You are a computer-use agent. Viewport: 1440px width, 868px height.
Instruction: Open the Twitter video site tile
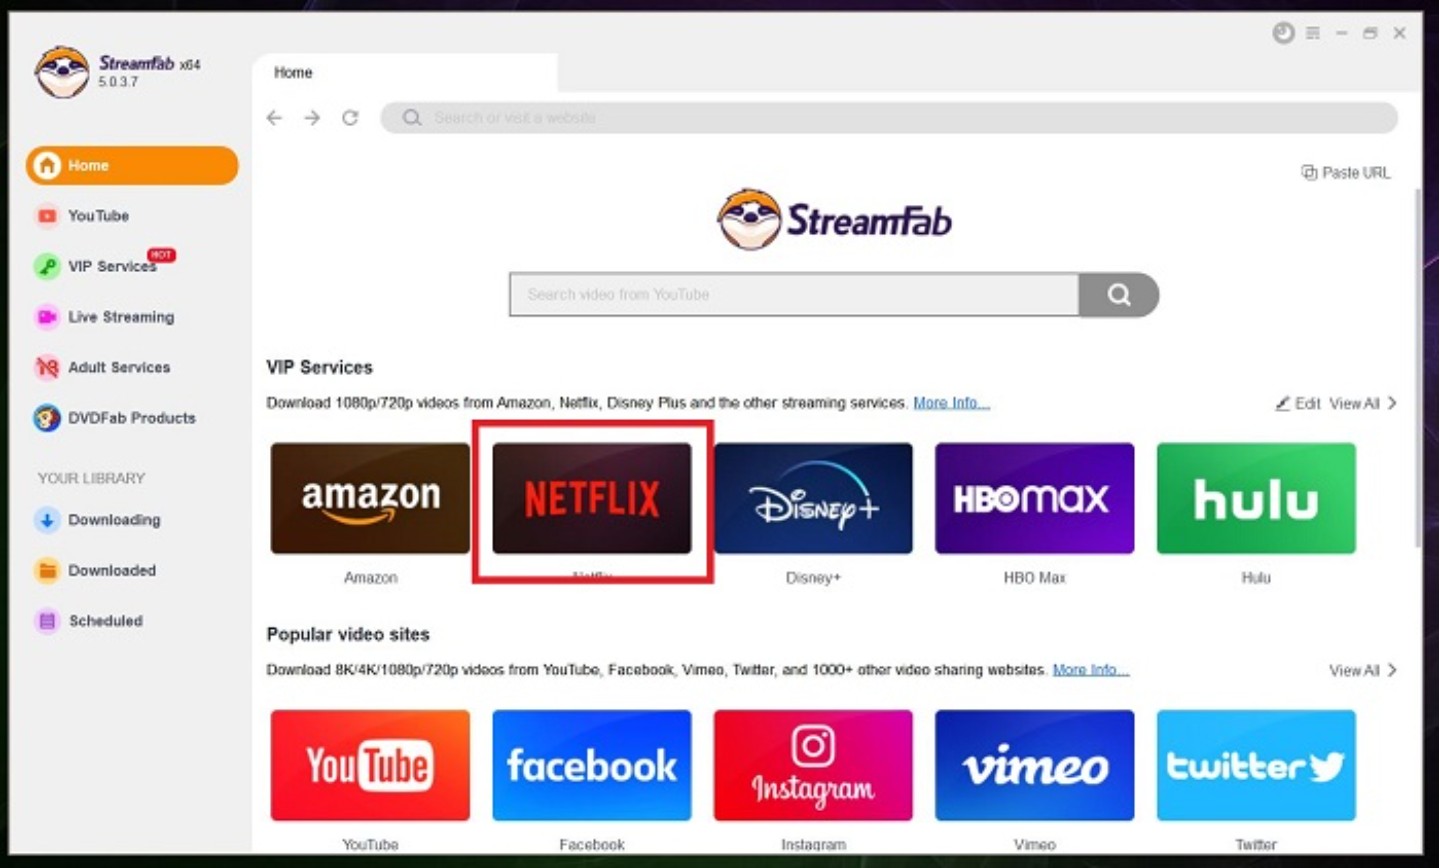[1256, 766]
